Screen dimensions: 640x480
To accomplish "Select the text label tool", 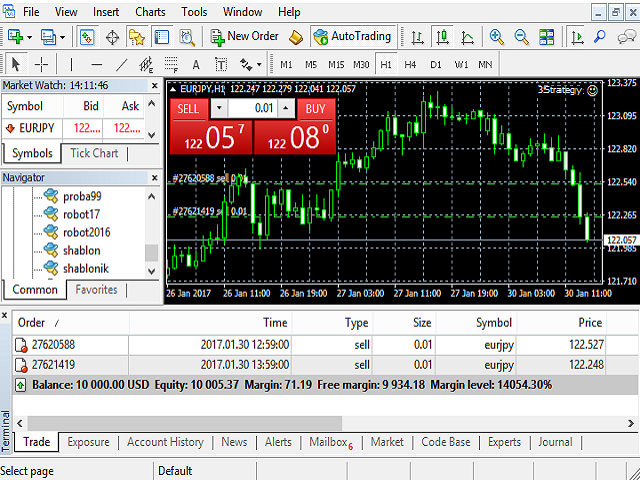I will coord(221,64).
